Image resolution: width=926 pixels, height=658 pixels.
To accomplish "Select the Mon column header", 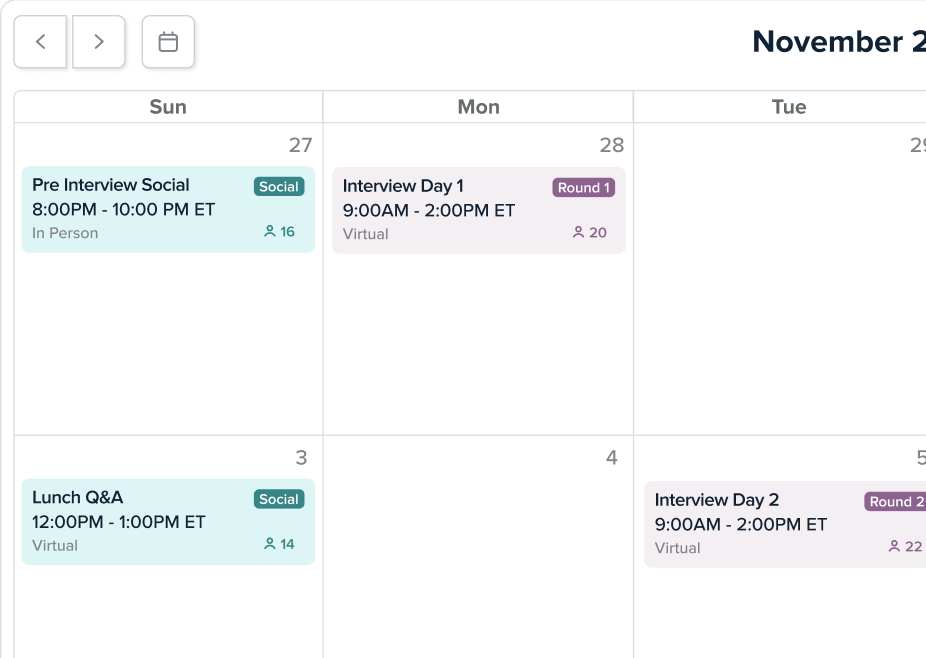I will click(x=478, y=107).
